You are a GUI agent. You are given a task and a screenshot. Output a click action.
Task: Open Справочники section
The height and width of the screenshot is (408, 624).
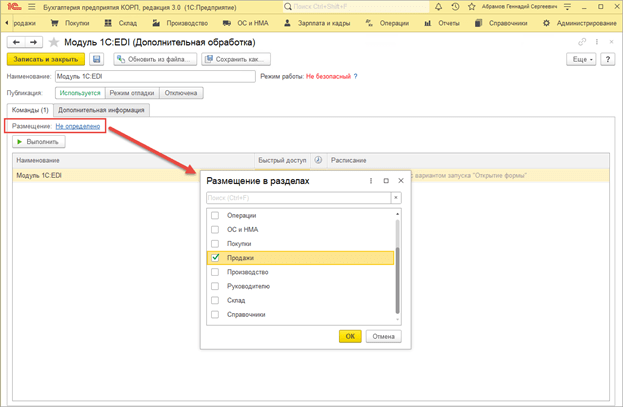(501, 23)
